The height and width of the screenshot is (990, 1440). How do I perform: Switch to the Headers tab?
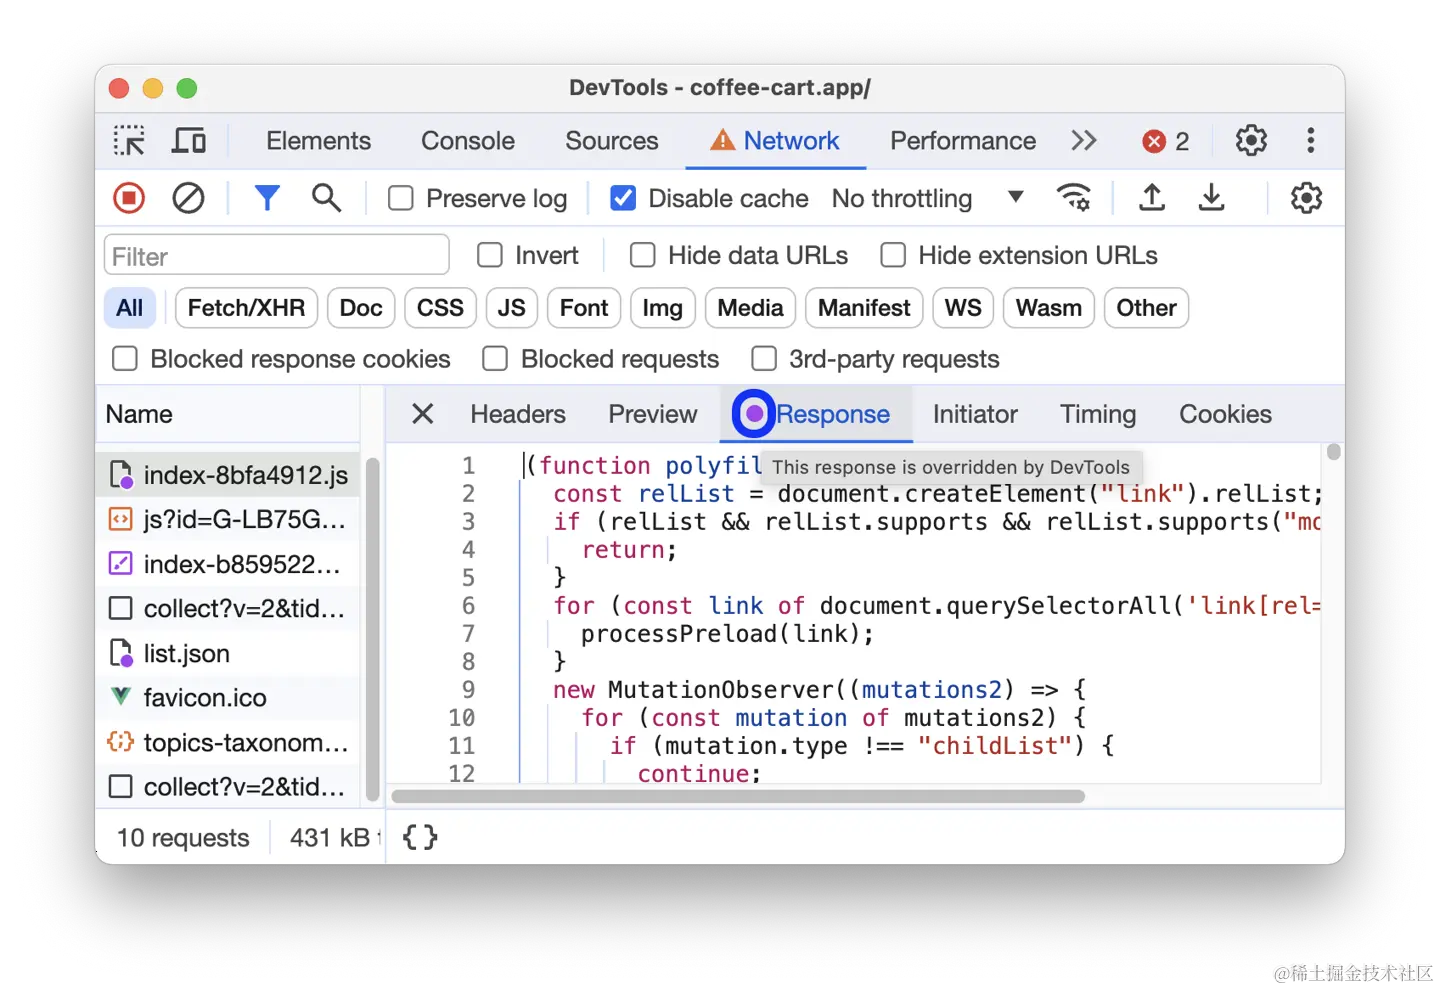point(517,414)
